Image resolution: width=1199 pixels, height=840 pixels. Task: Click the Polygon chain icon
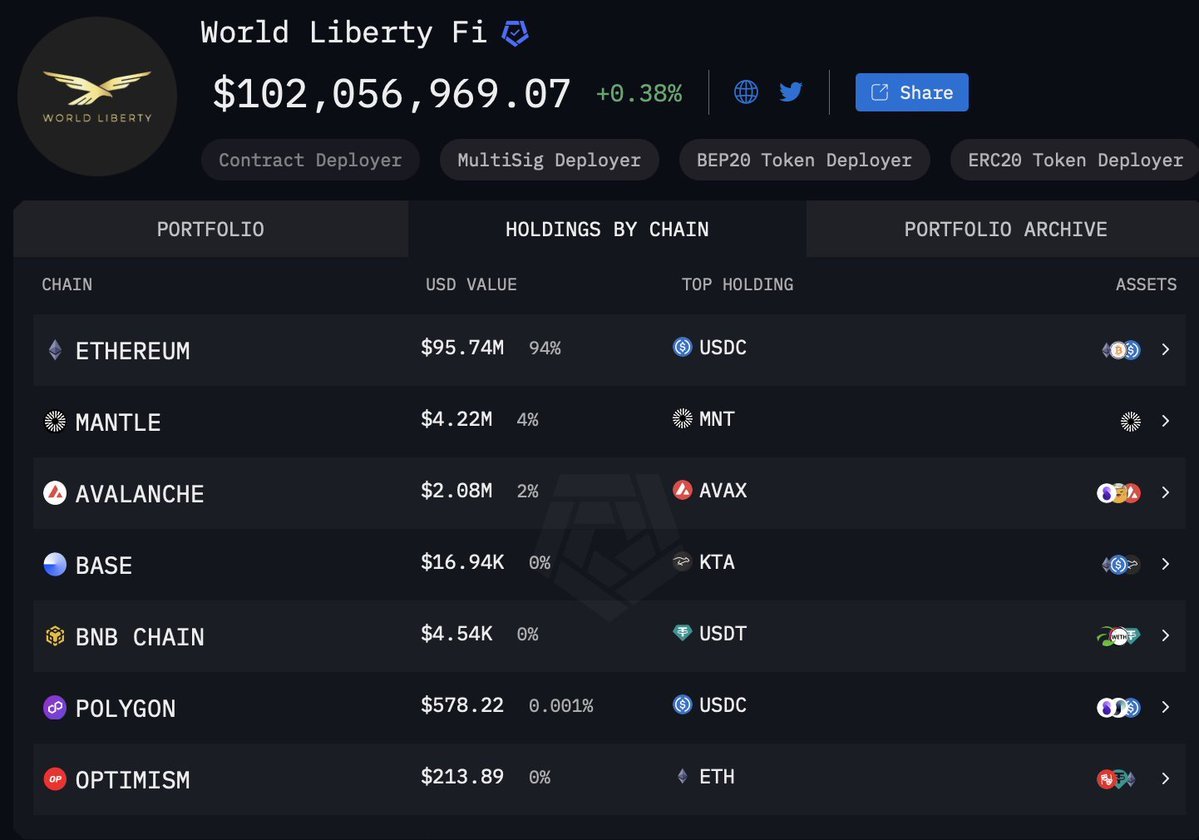pos(55,708)
